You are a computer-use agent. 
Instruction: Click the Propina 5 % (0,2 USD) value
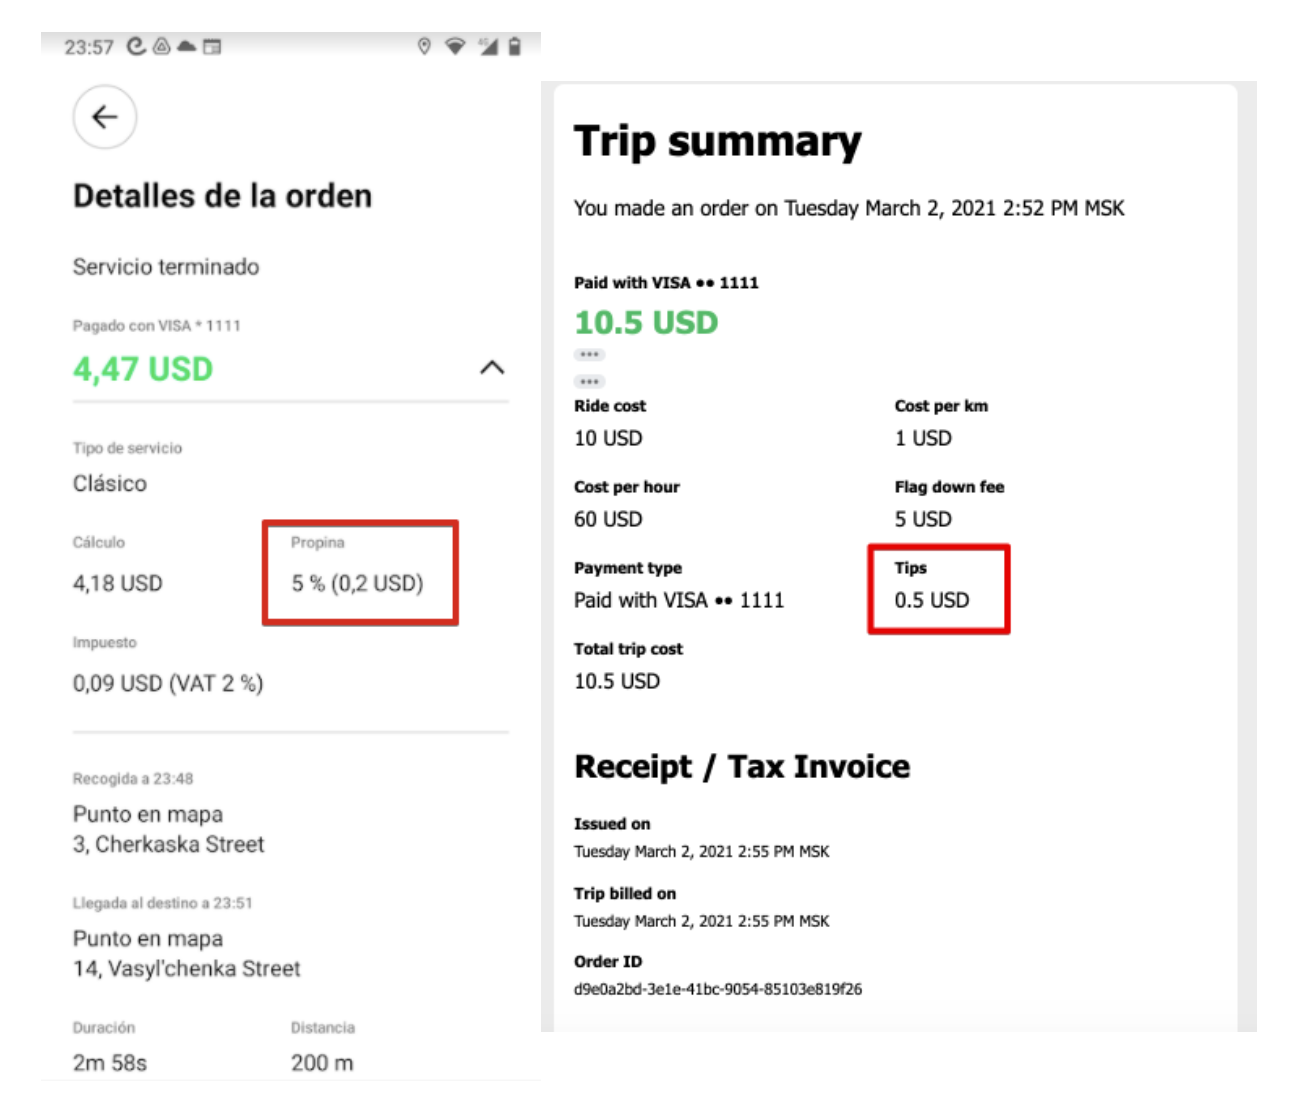tap(357, 583)
